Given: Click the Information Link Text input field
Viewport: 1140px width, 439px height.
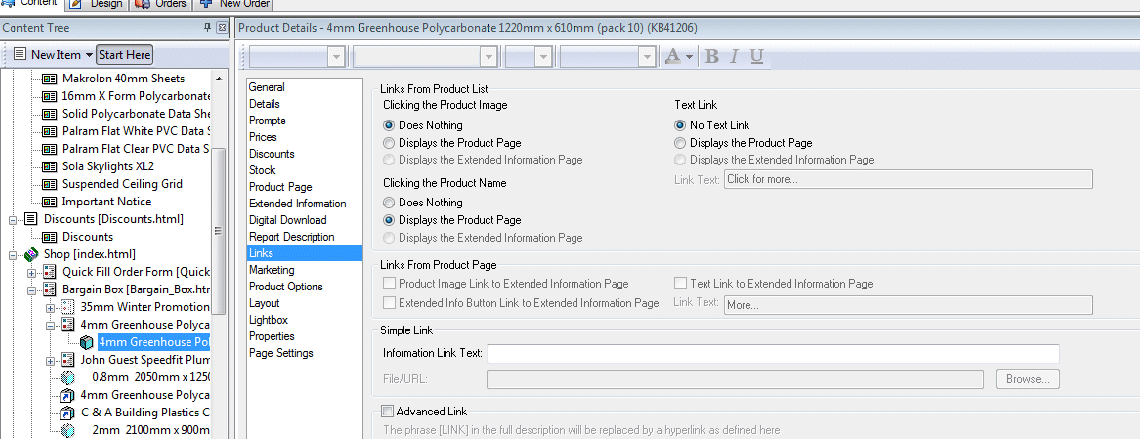Looking at the screenshot, I should point(772,354).
